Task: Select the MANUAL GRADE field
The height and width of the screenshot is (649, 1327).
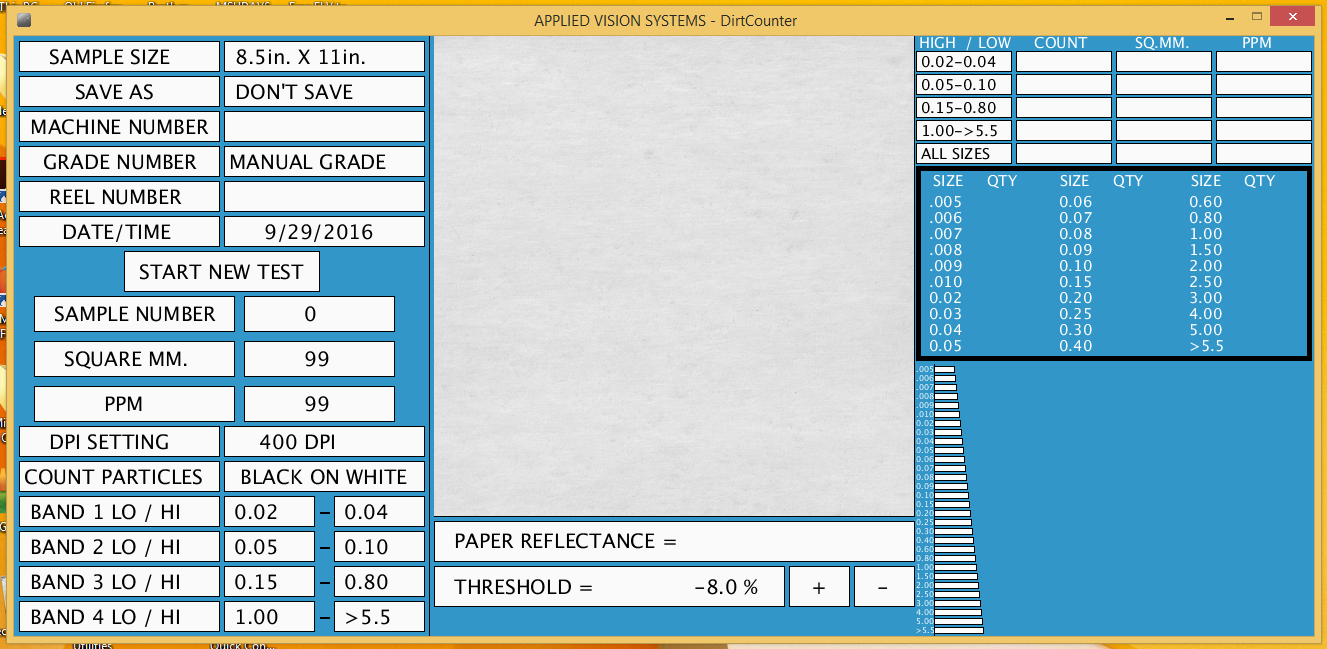Action: pyautogui.click(x=324, y=162)
